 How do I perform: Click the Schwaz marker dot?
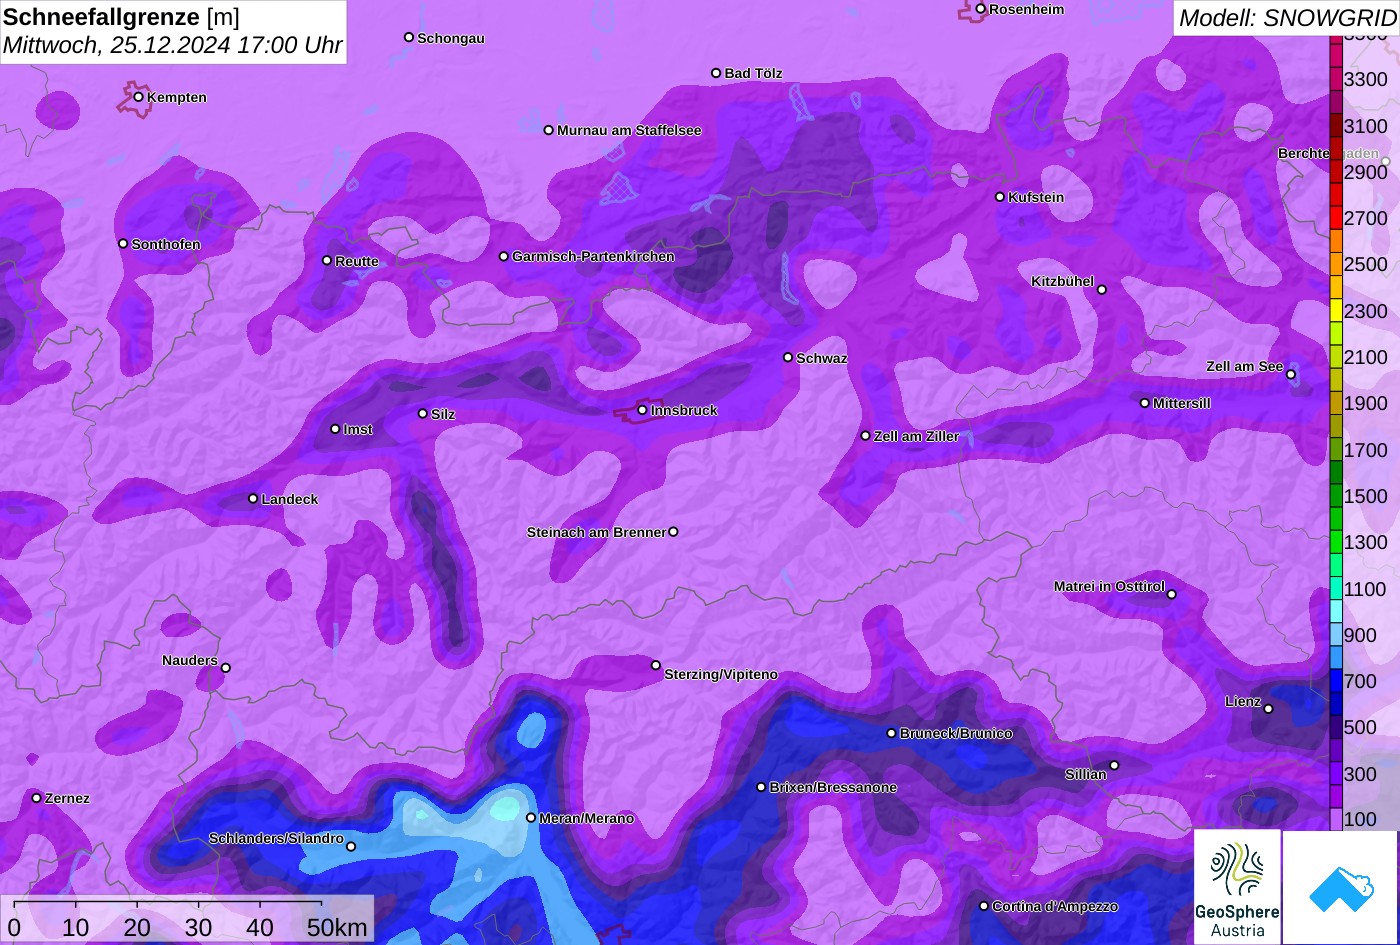[788, 357]
